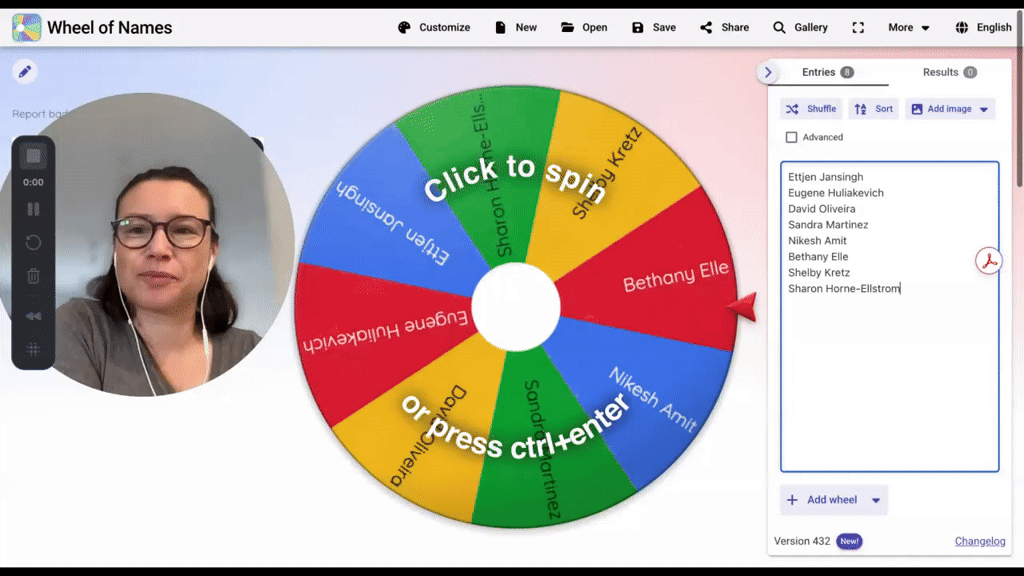
Task: Open the Customize palette option
Action: click(434, 27)
